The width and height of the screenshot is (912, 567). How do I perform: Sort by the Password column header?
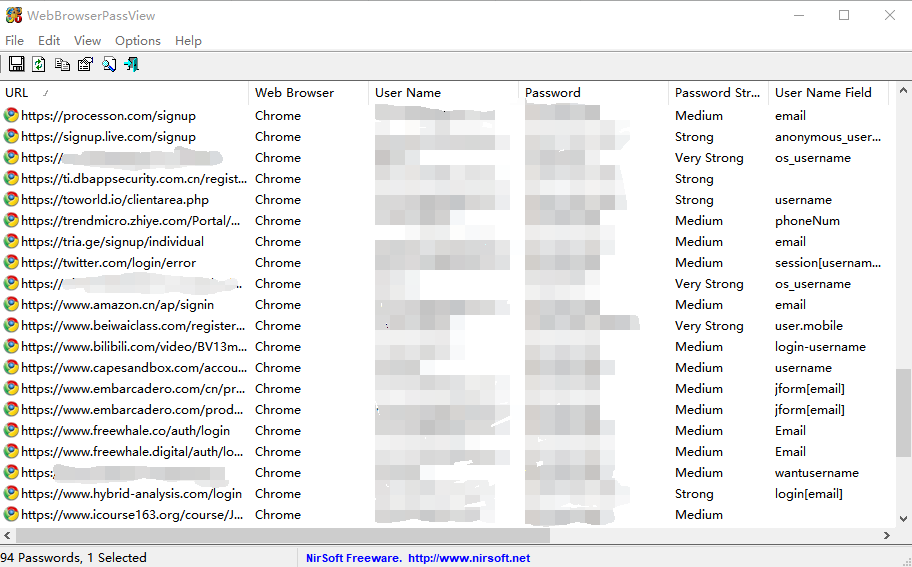point(594,92)
